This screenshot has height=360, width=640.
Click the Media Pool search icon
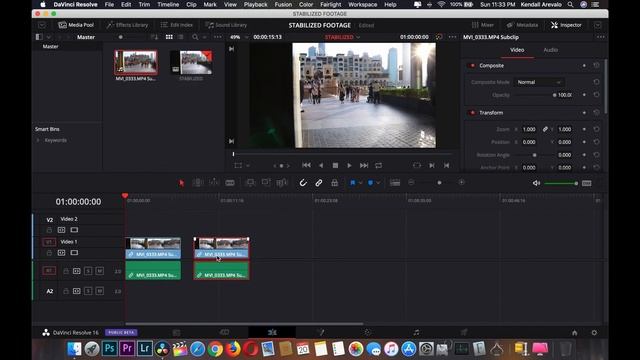point(195,37)
